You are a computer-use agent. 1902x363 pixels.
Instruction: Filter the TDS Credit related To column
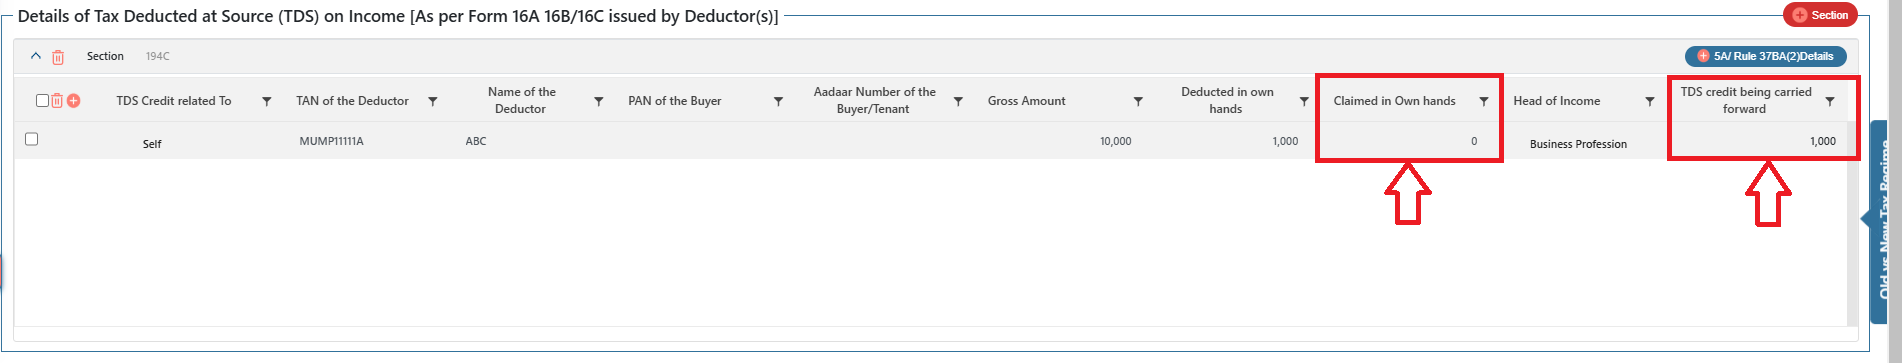266,101
